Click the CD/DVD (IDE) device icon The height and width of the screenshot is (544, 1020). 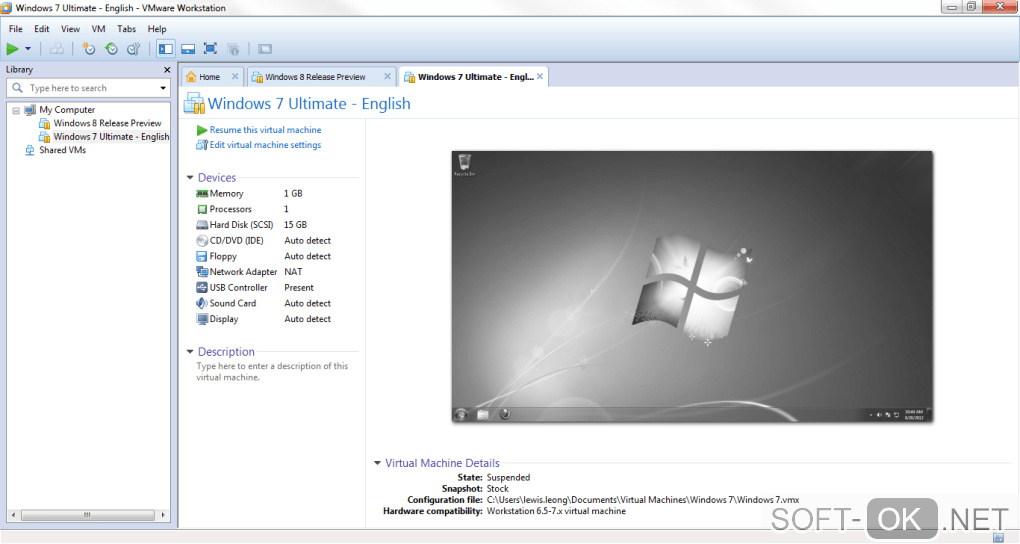point(202,240)
